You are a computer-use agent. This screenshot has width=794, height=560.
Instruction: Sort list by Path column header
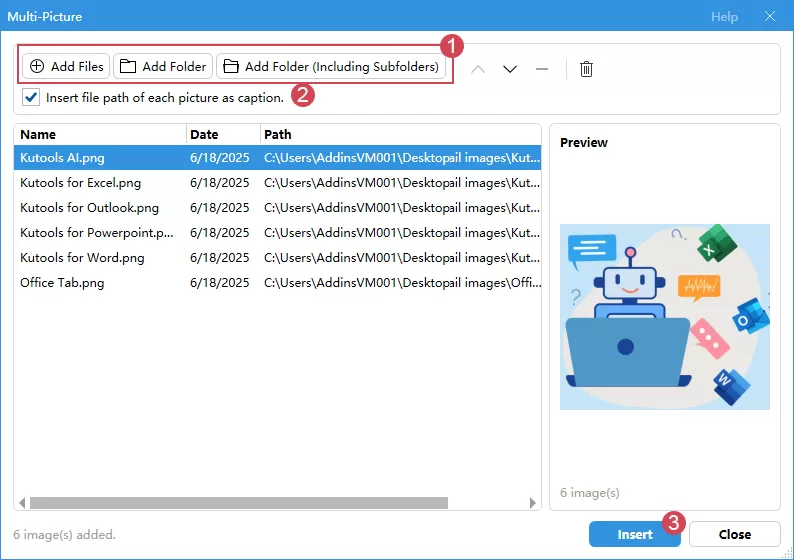click(x=401, y=135)
